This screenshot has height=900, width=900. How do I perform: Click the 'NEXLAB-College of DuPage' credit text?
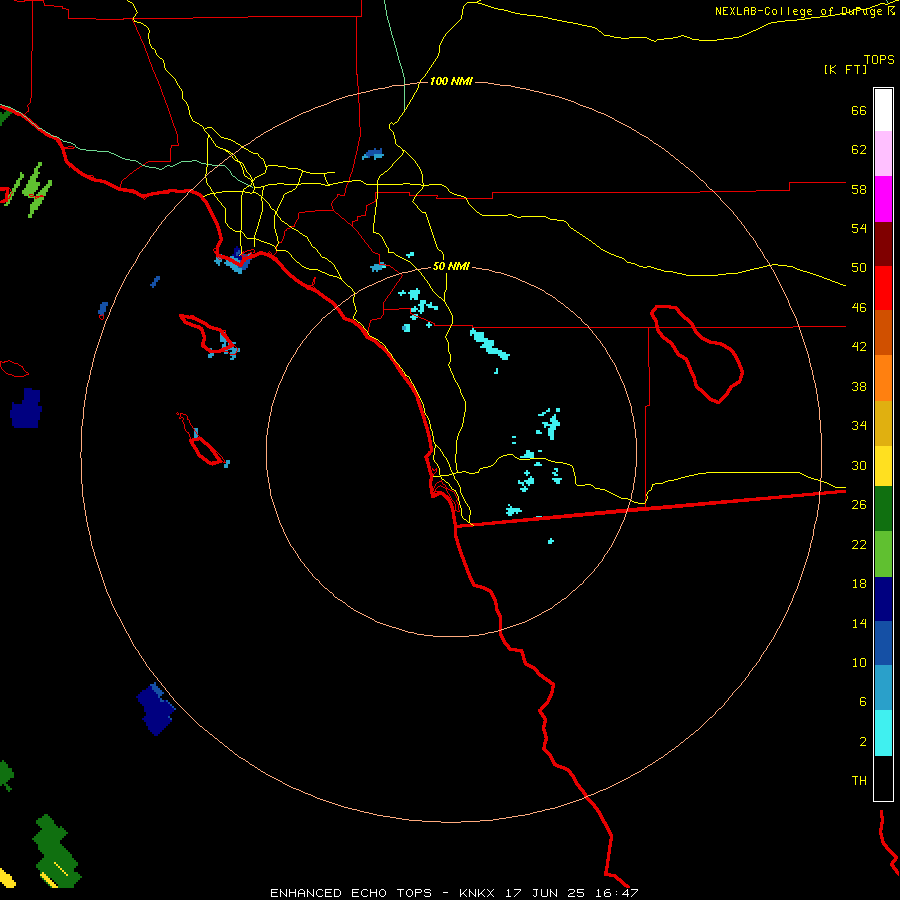[798, 11]
